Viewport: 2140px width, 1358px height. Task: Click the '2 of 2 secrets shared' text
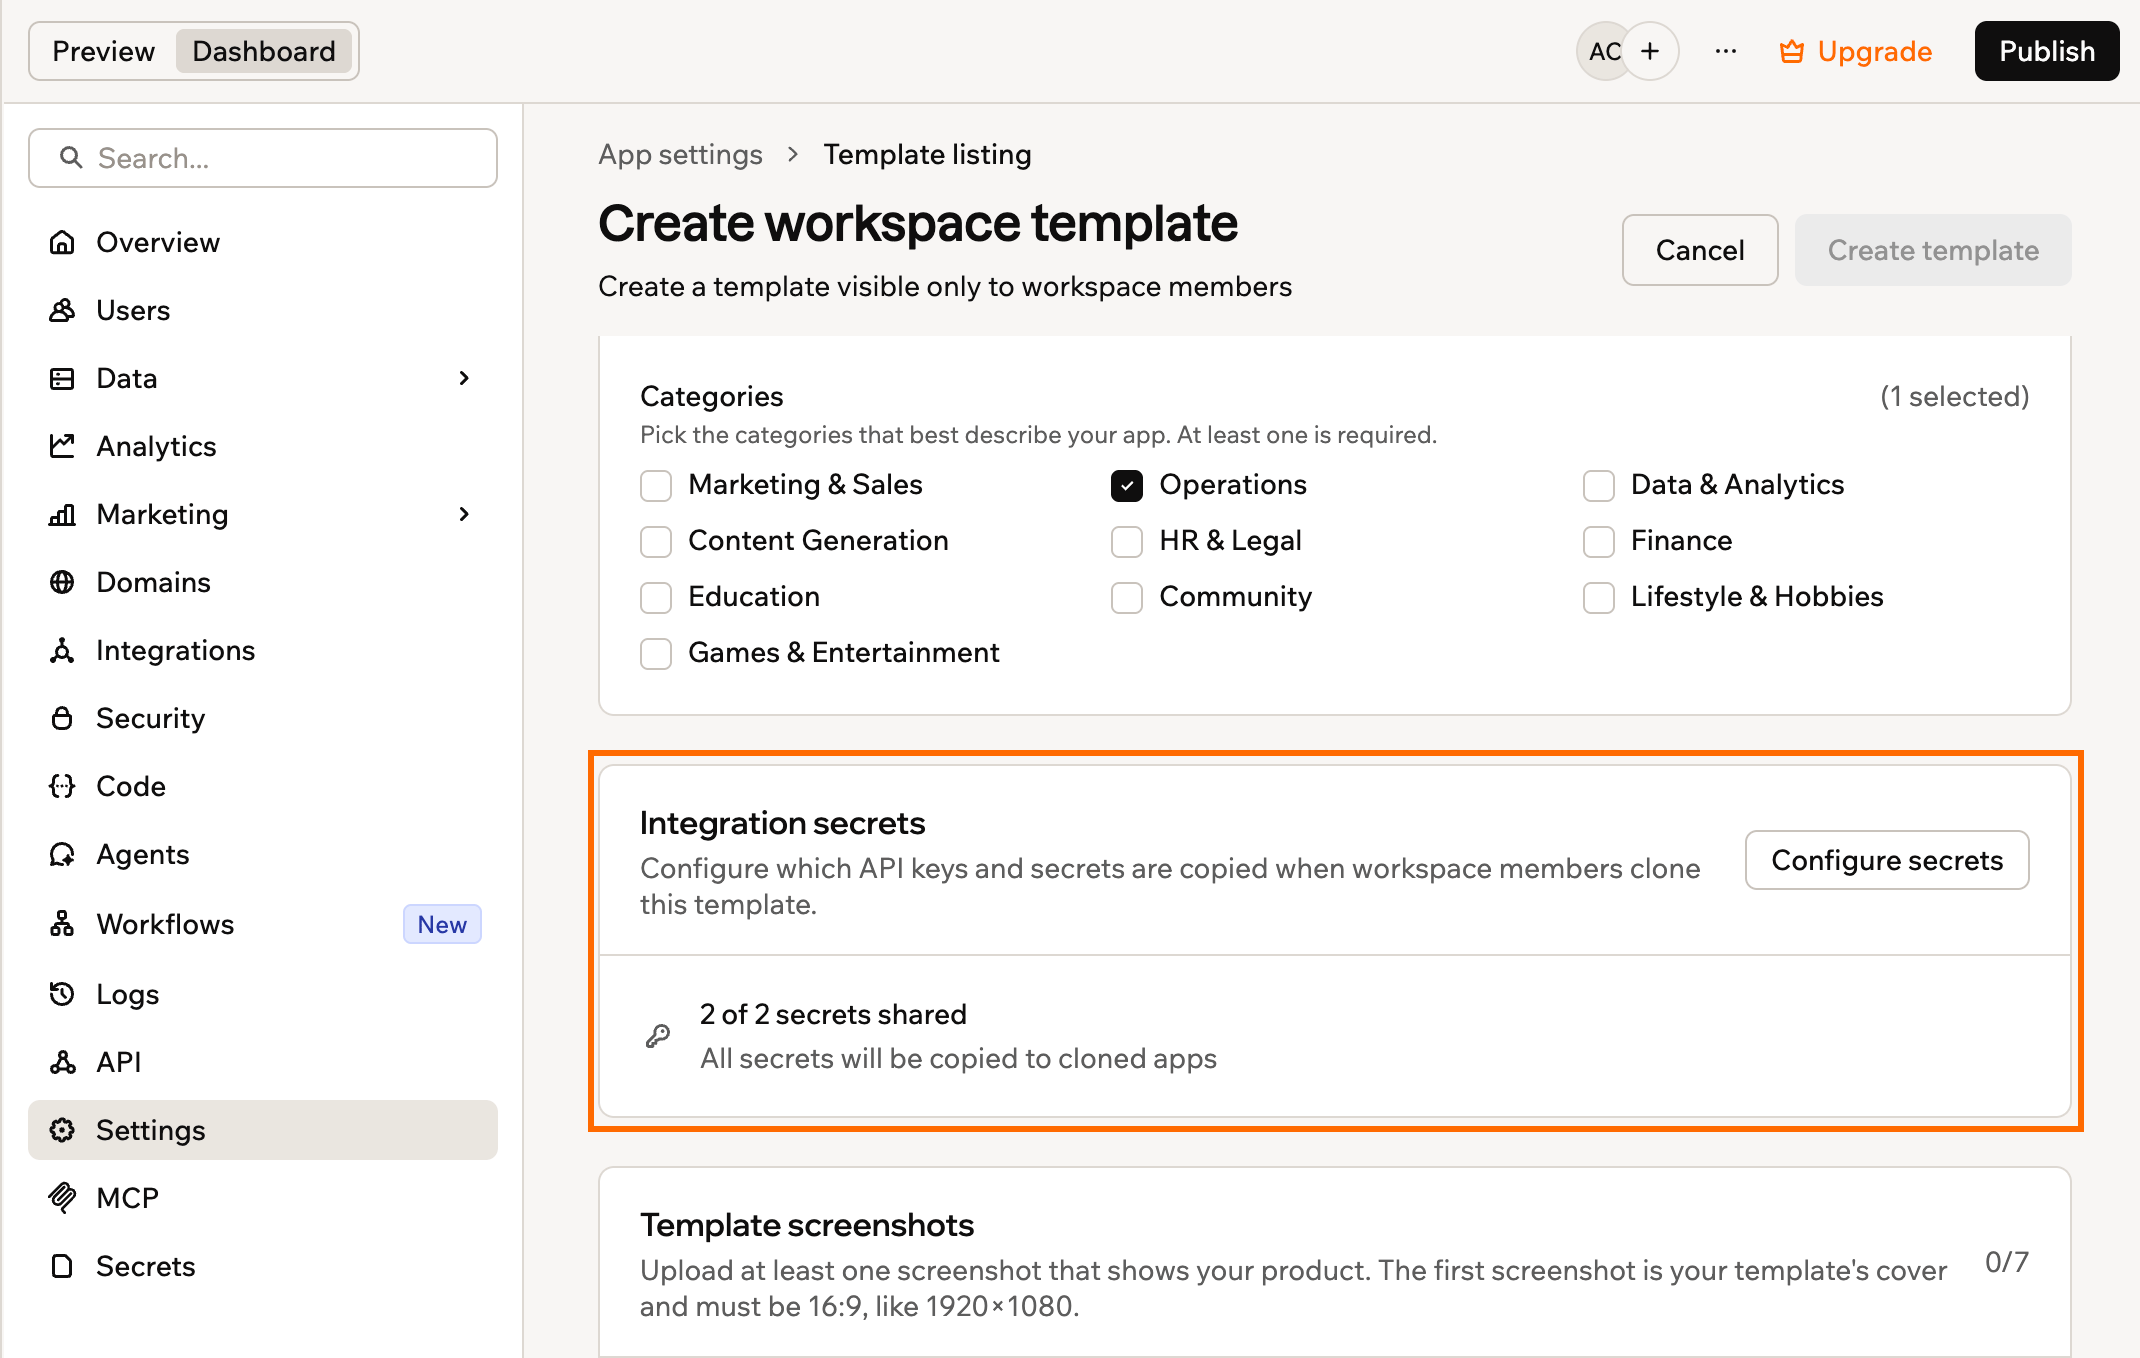tap(833, 1014)
